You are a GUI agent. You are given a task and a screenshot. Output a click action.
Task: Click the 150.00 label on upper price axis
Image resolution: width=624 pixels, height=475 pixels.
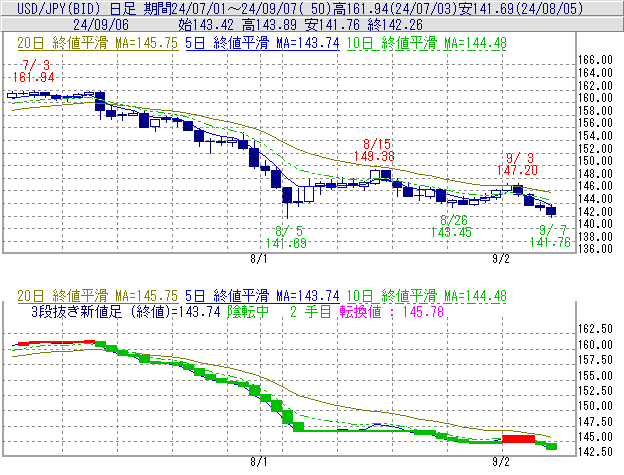pos(595,161)
